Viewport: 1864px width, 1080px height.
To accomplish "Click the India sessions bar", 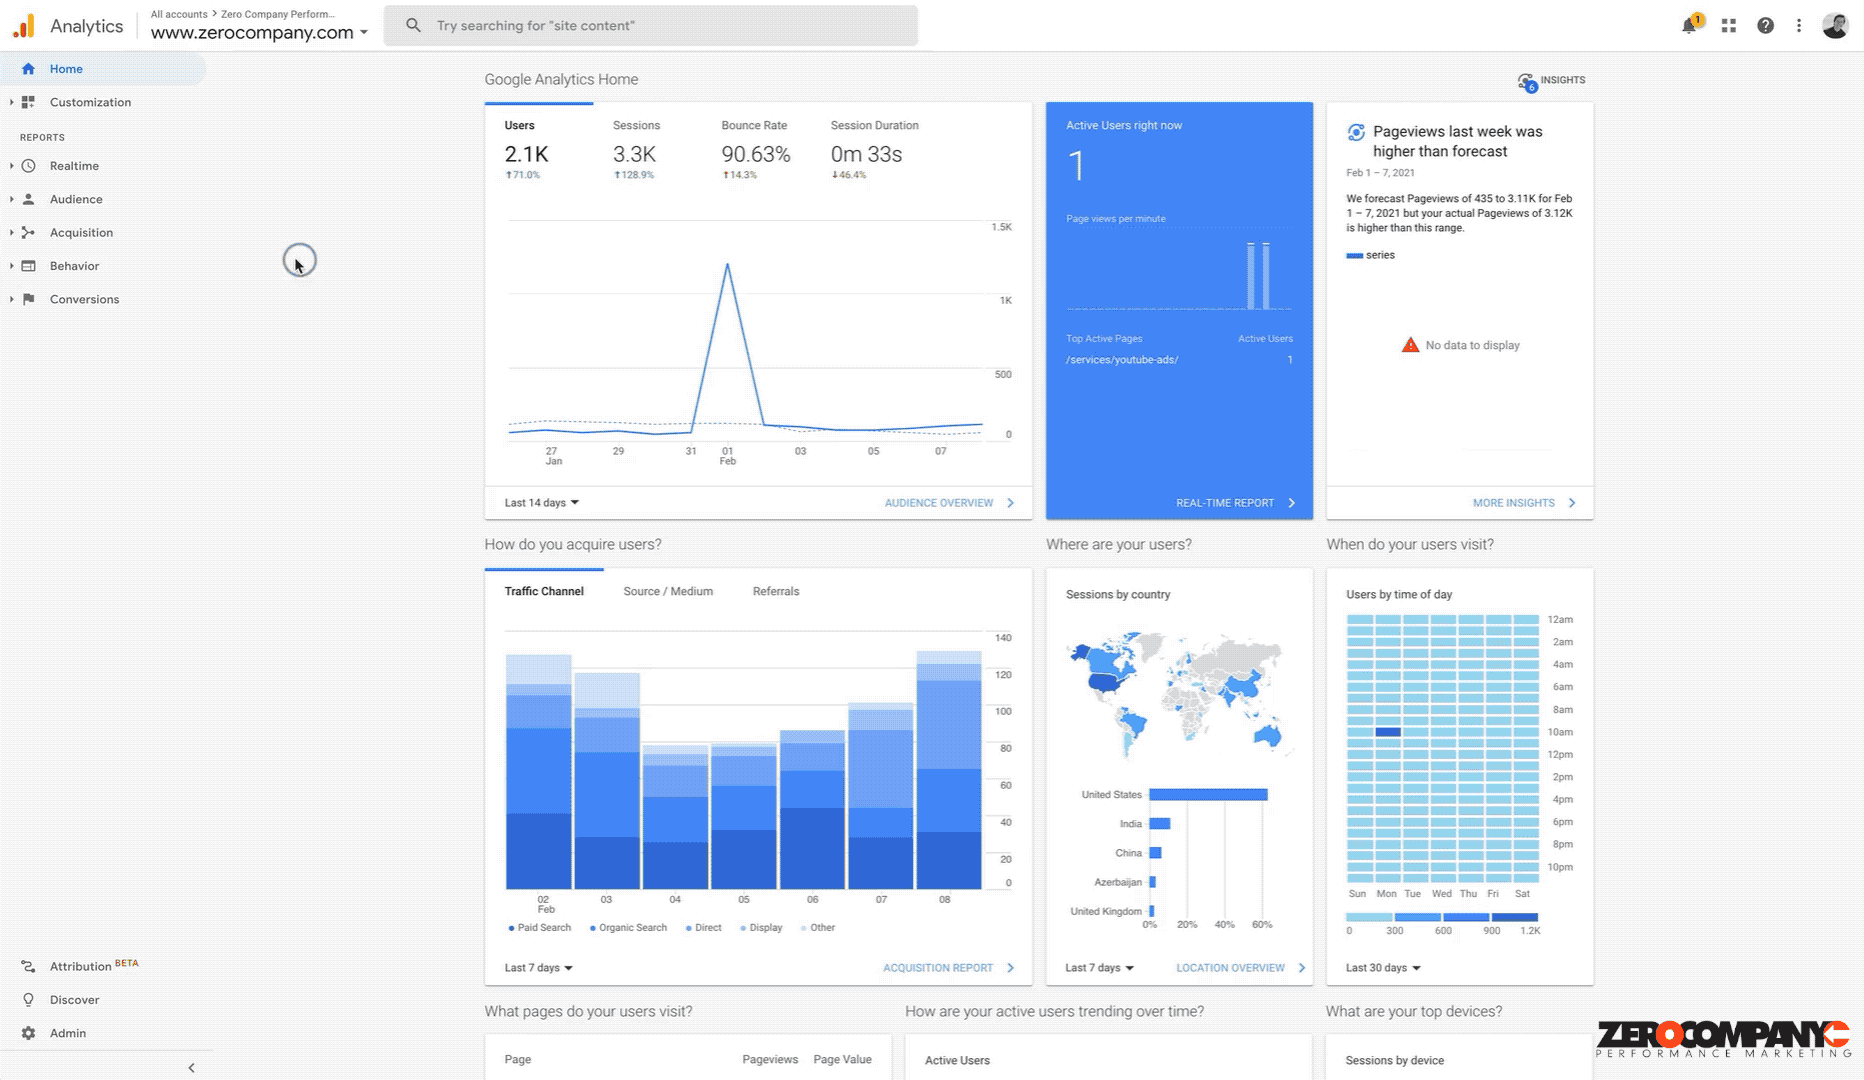I will 1160,824.
